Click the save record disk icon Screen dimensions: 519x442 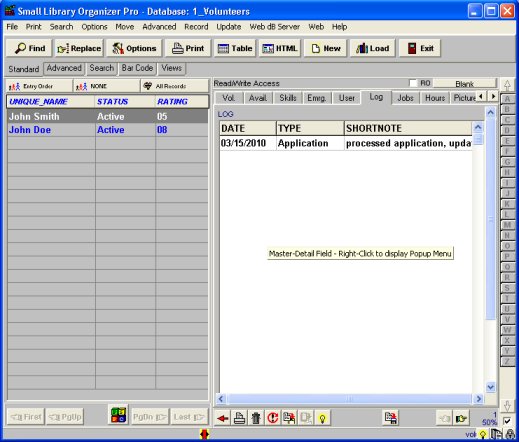(x=391, y=418)
